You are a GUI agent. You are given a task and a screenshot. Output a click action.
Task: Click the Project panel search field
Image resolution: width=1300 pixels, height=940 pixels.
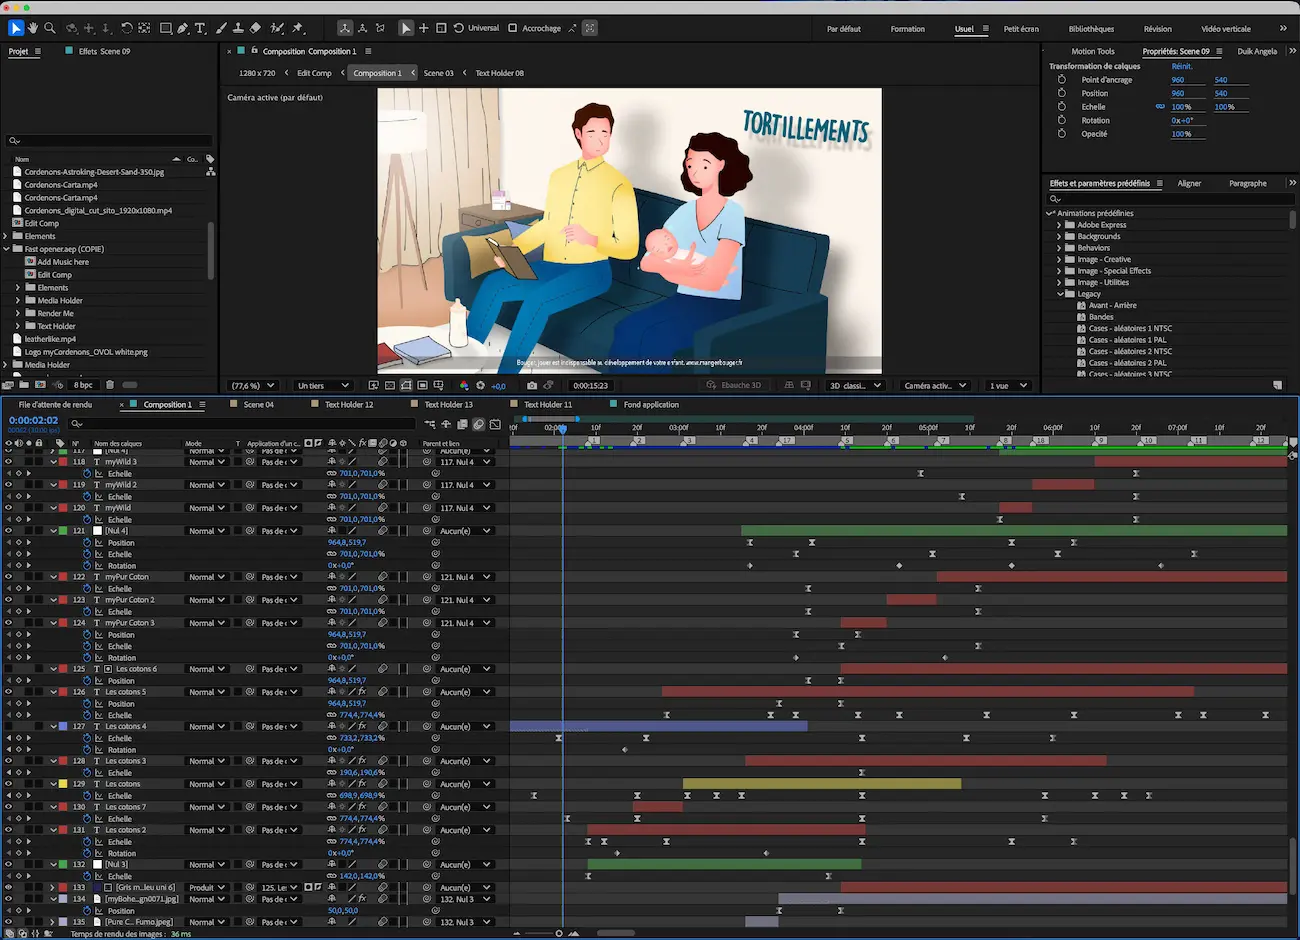(x=109, y=141)
